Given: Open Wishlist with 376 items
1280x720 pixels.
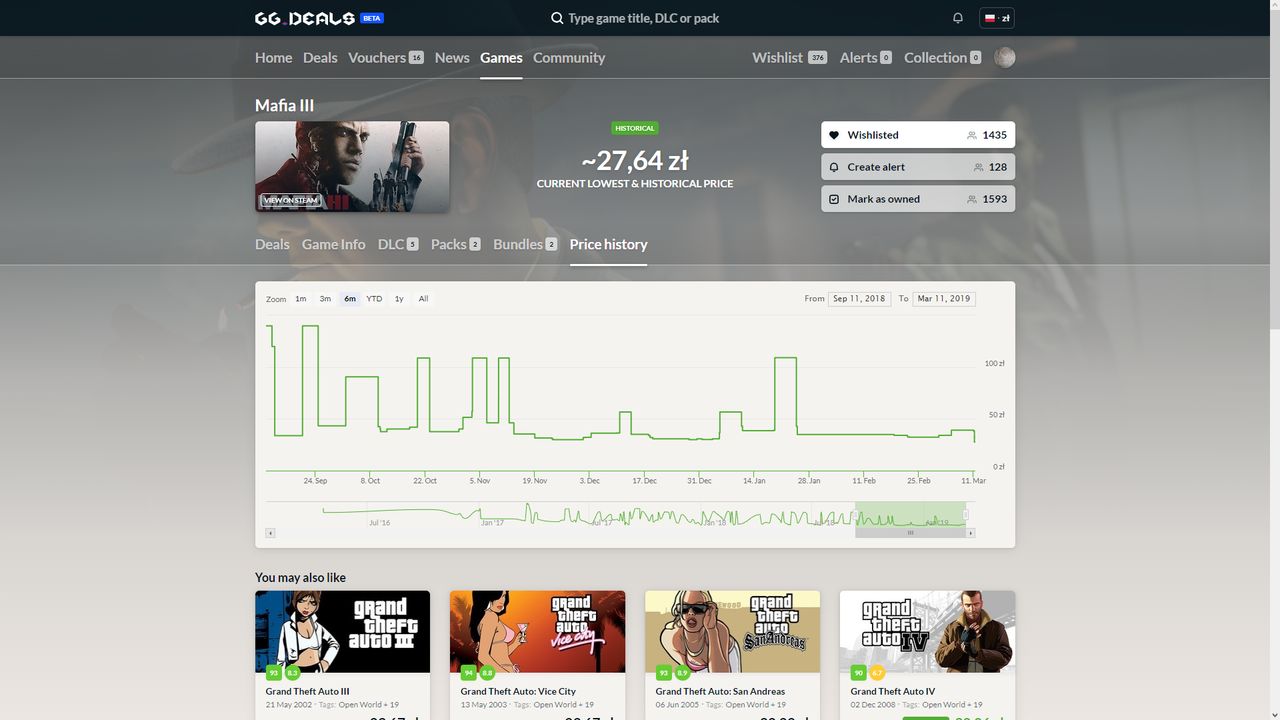Looking at the screenshot, I should 789,57.
